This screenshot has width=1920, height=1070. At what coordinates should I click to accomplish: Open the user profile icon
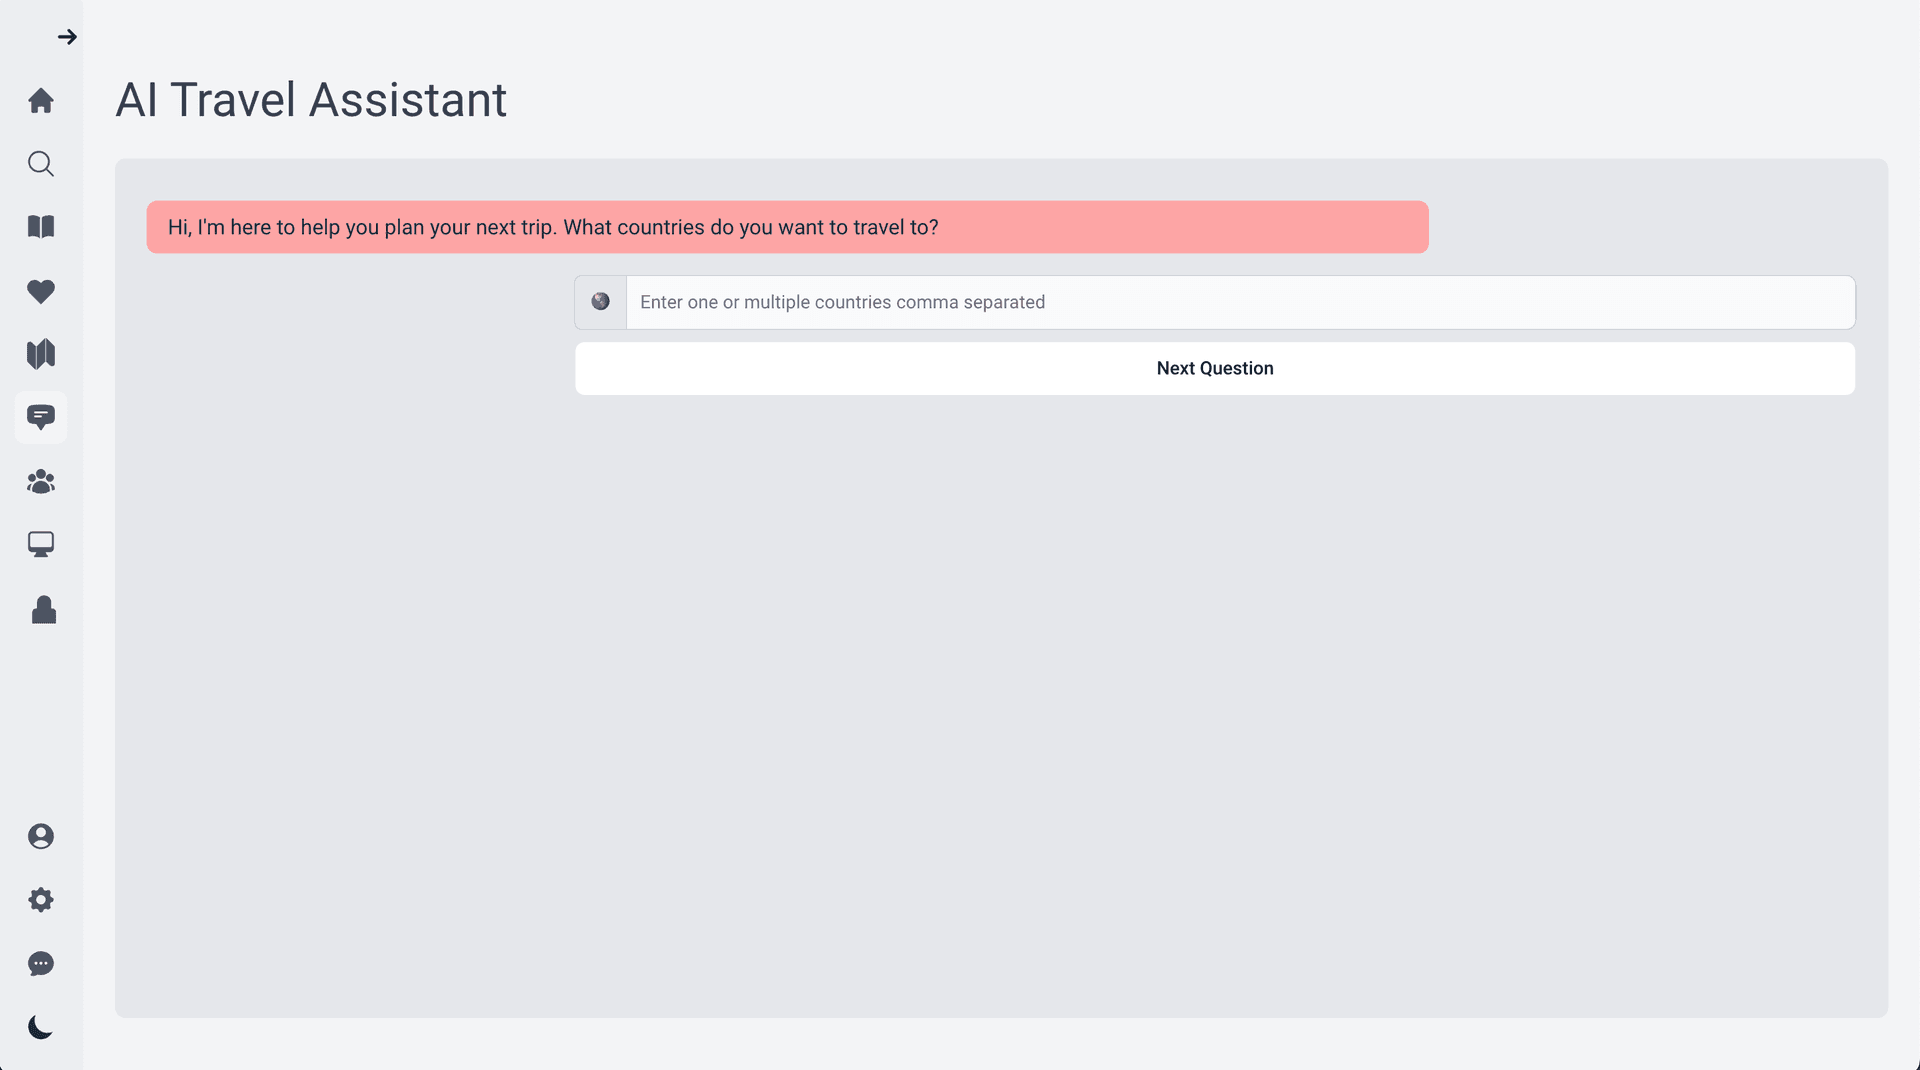click(41, 836)
